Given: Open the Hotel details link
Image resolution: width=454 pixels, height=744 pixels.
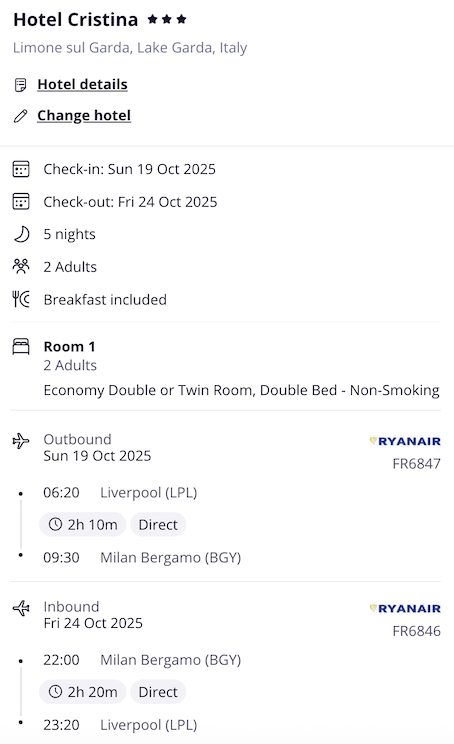Looking at the screenshot, I should (83, 84).
